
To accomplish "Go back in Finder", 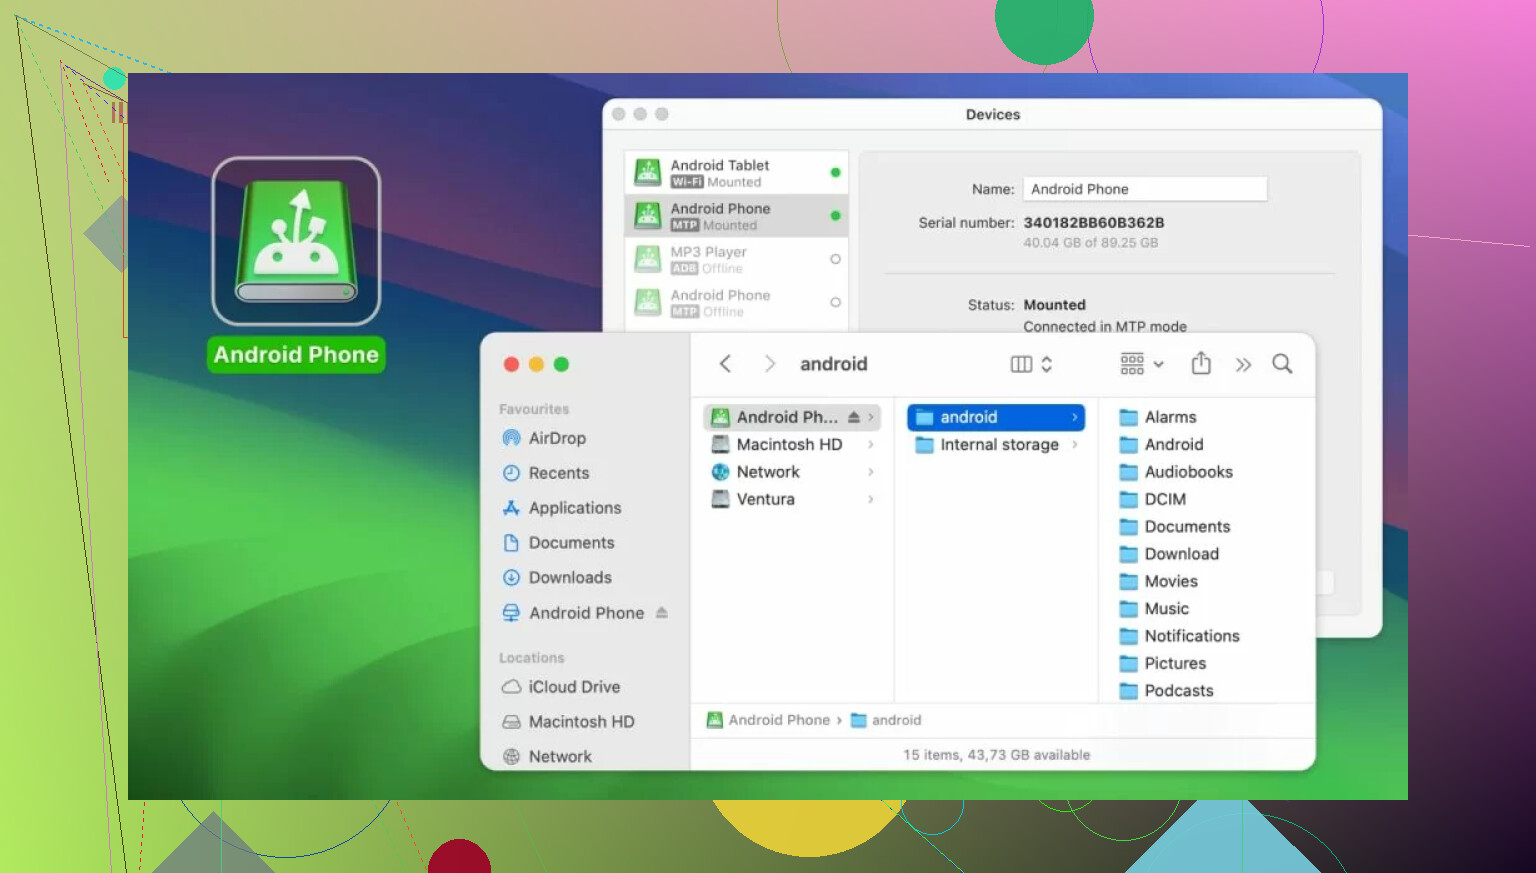I will (726, 364).
